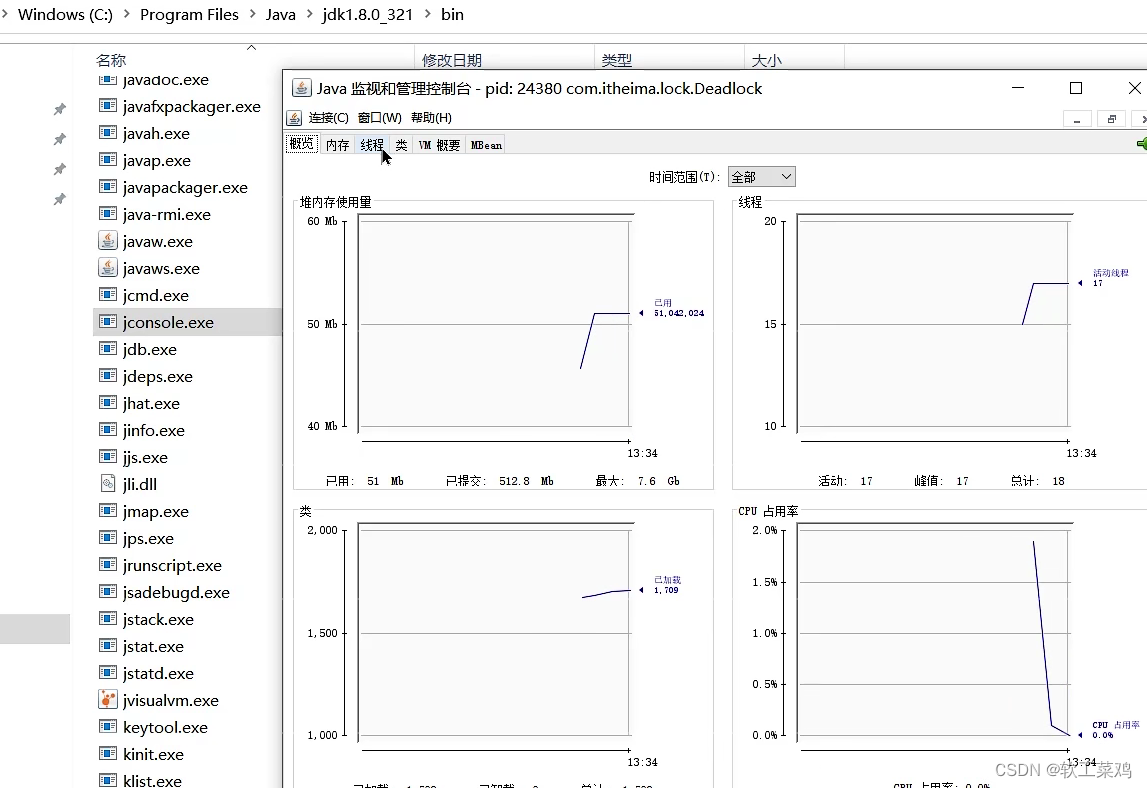
Task: Click the javapackager.exe file icon
Action: click(x=108, y=187)
